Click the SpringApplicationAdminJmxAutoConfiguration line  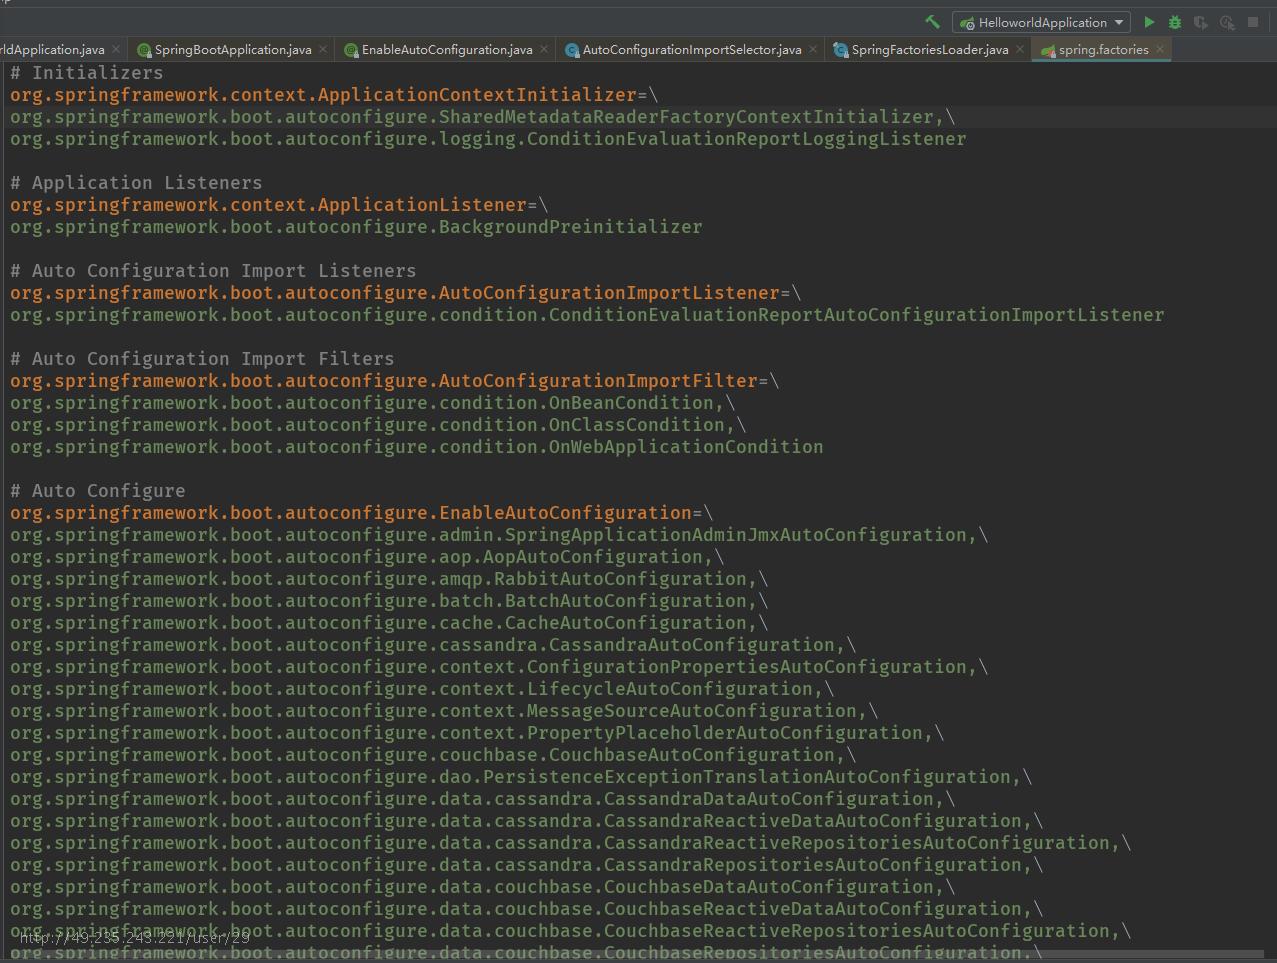(x=499, y=535)
